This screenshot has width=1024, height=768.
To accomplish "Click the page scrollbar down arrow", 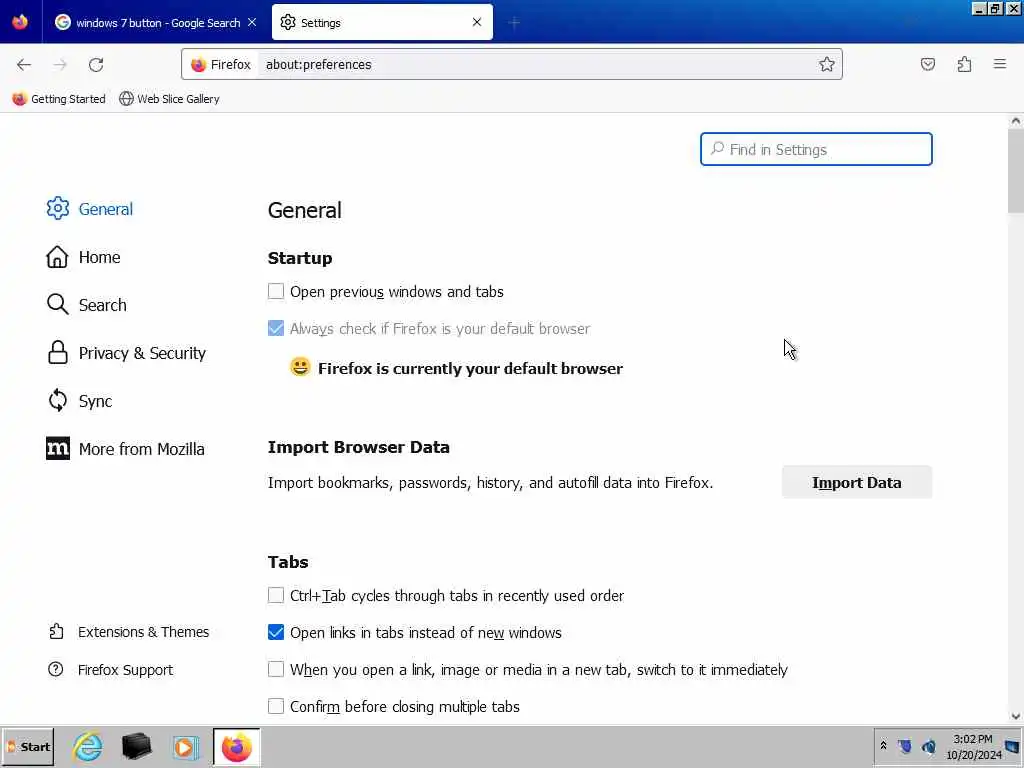I will pyautogui.click(x=1016, y=716).
